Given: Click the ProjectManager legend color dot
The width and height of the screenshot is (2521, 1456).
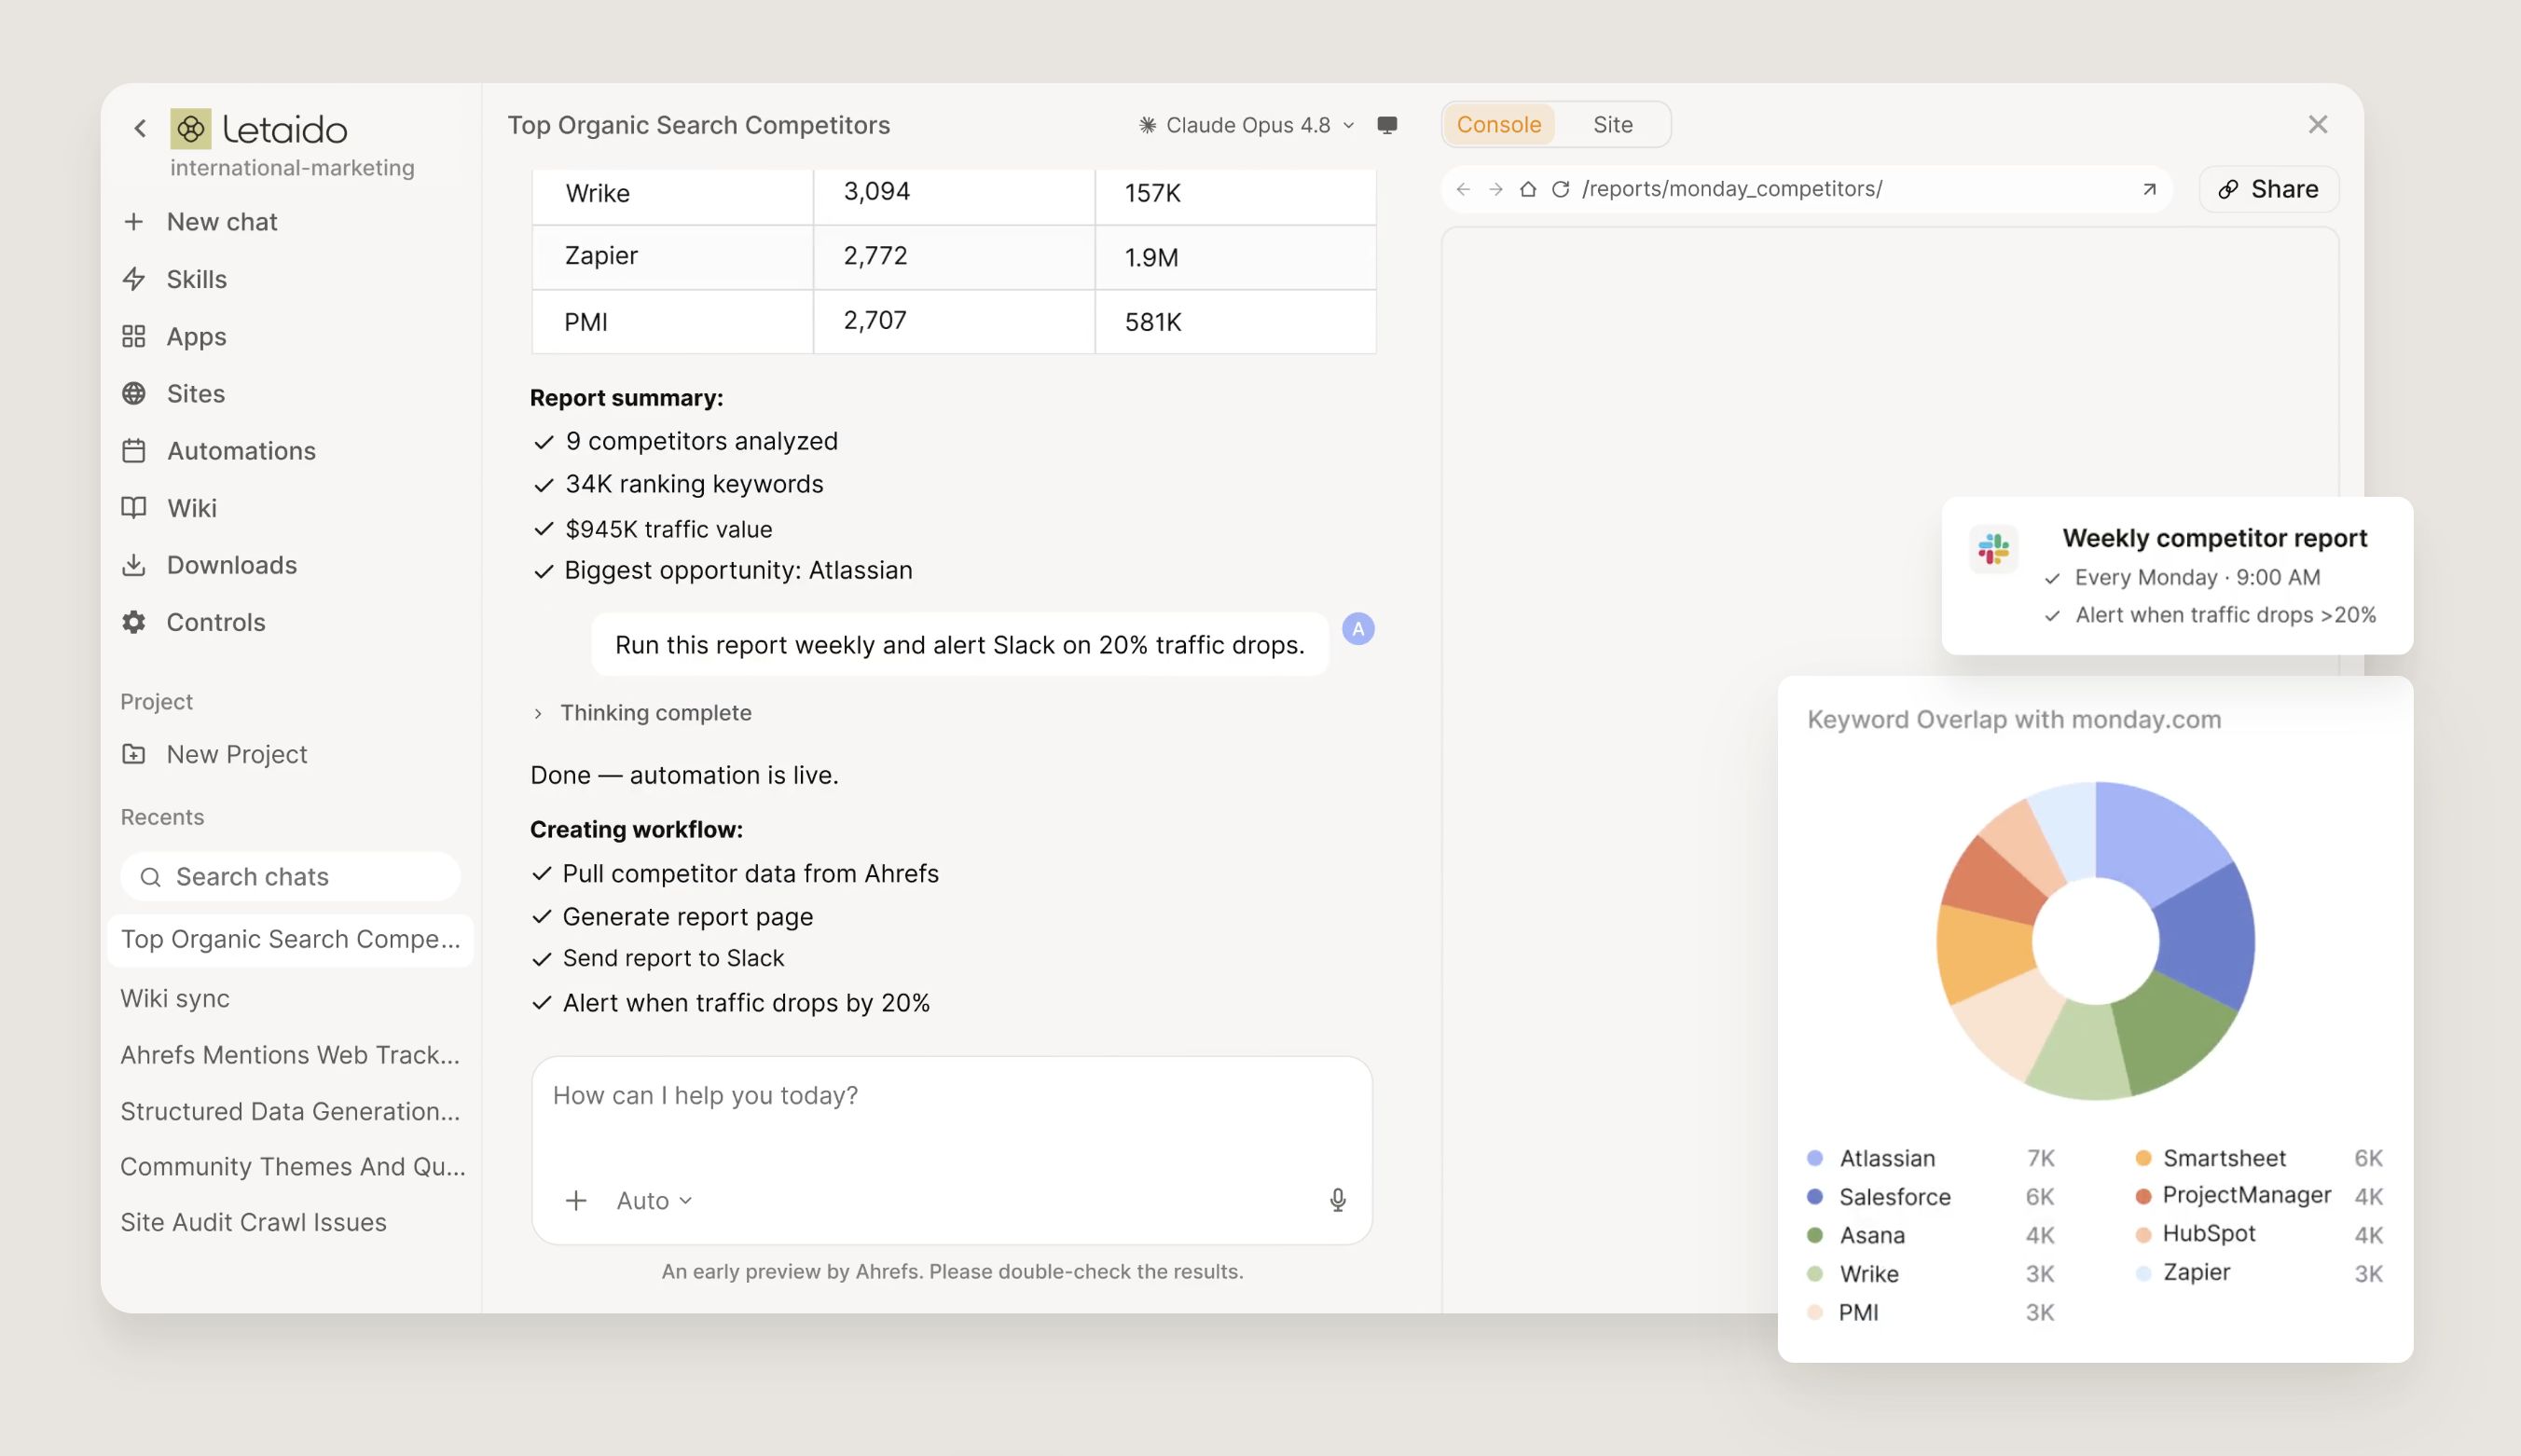Looking at the screenshot, I should (x=2142, y=1196).
